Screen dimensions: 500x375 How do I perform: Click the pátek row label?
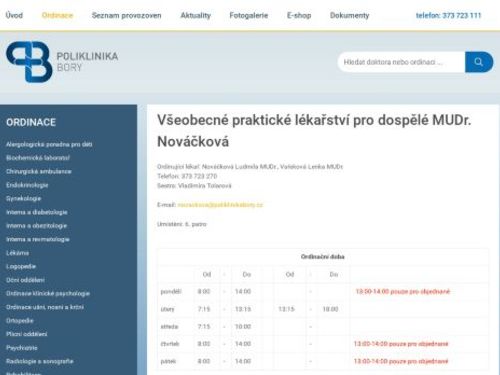[168, 361]
